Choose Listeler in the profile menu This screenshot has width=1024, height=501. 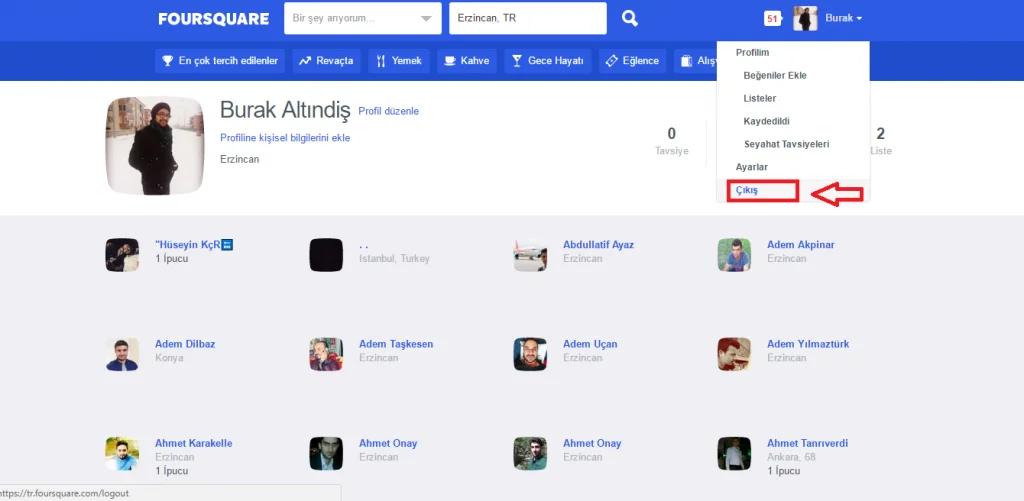[x=760, y=98]
